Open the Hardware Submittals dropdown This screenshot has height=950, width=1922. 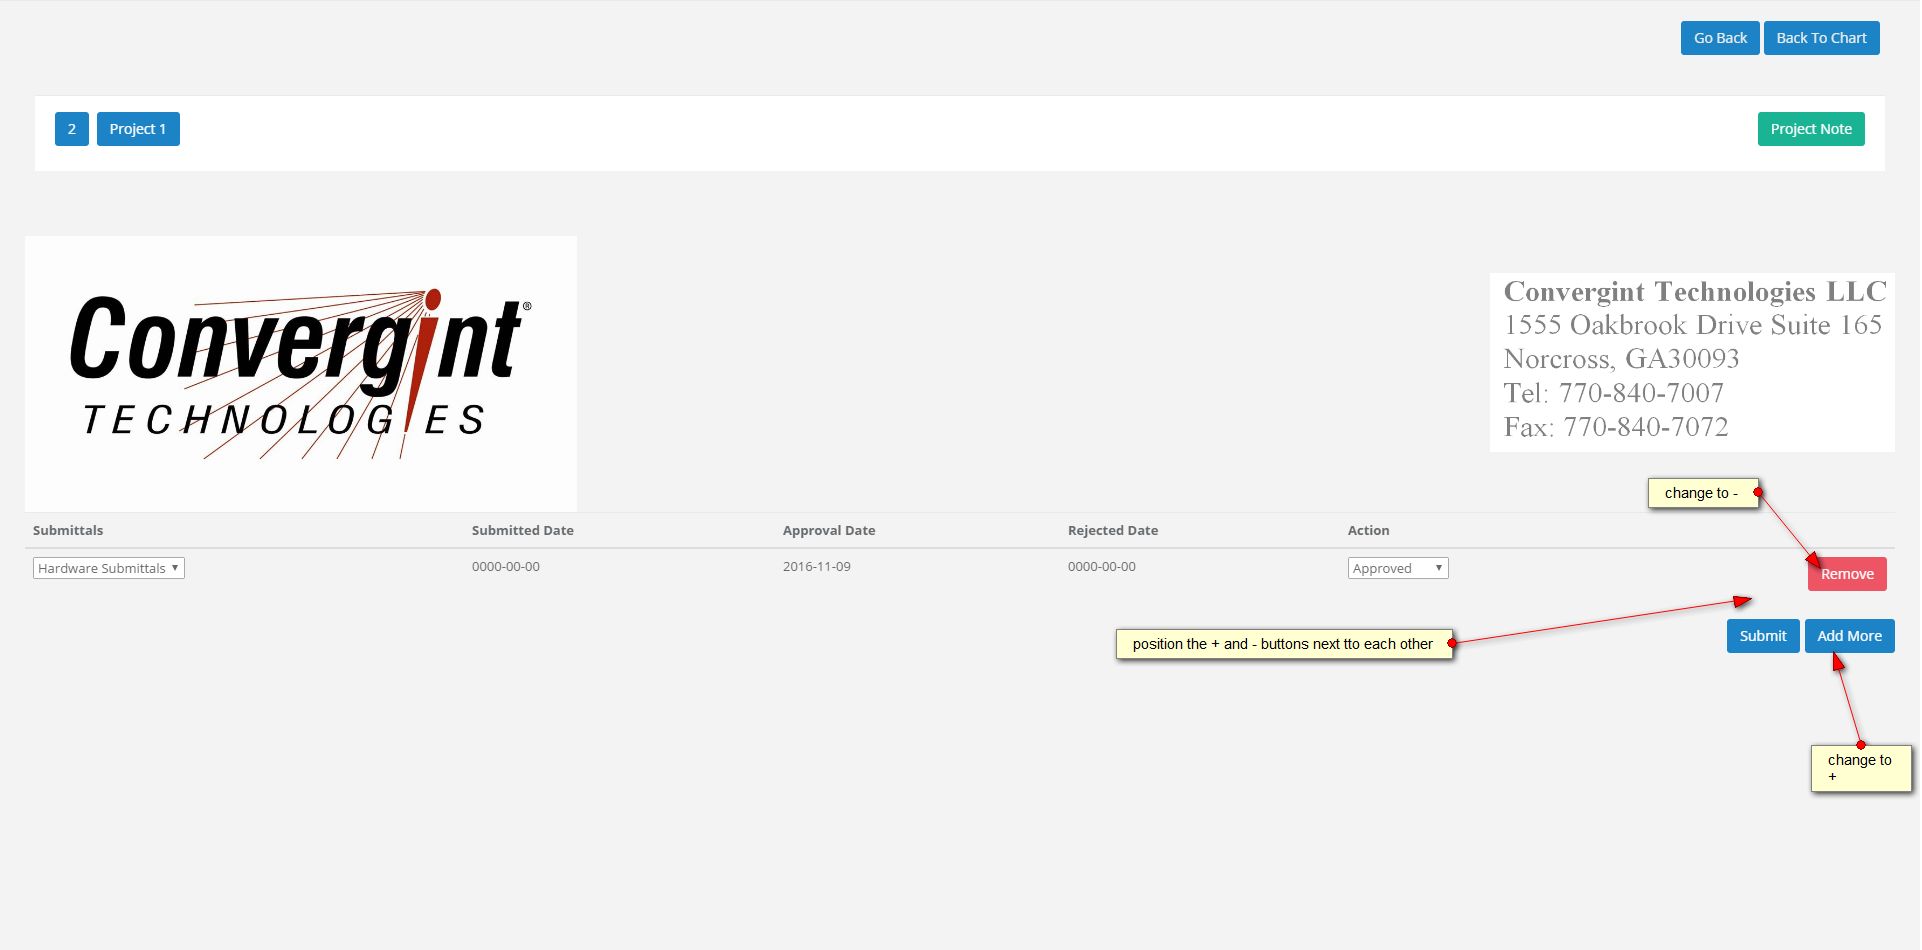[x=109, y=568]
